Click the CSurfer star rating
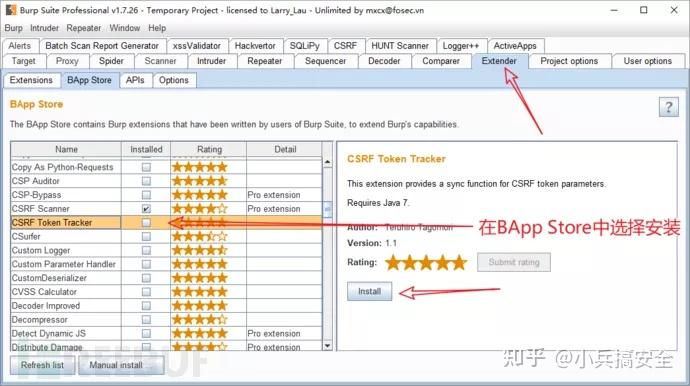 200,236
